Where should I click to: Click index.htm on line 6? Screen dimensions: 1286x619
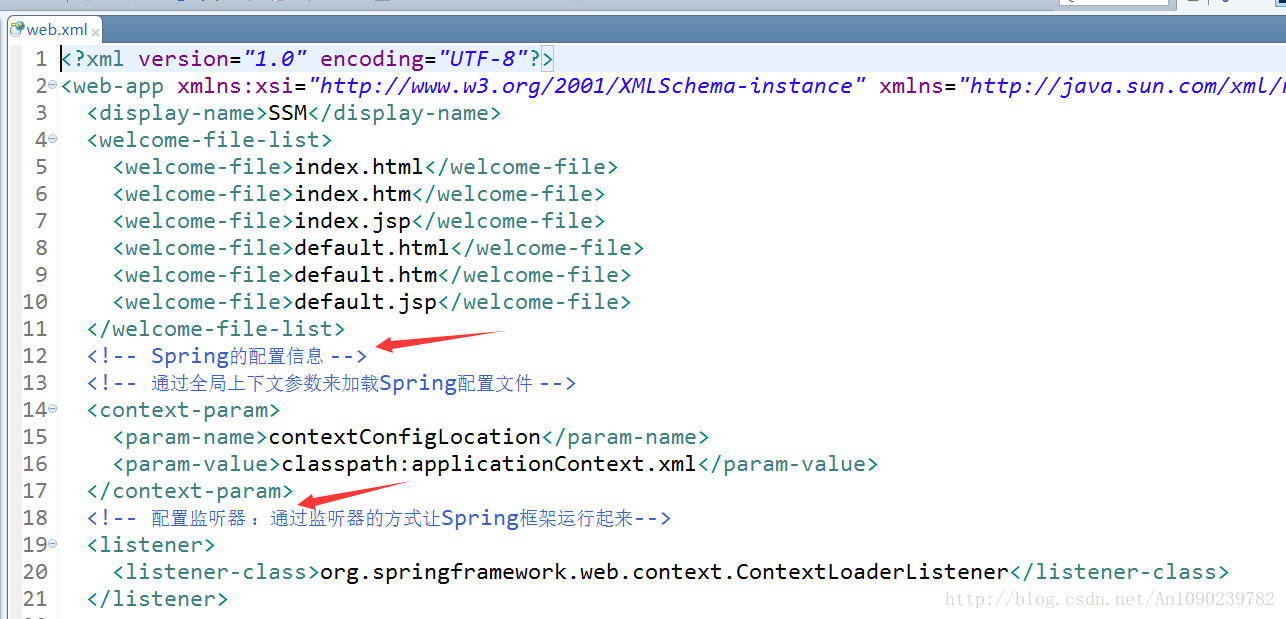[x=353, y=194]
